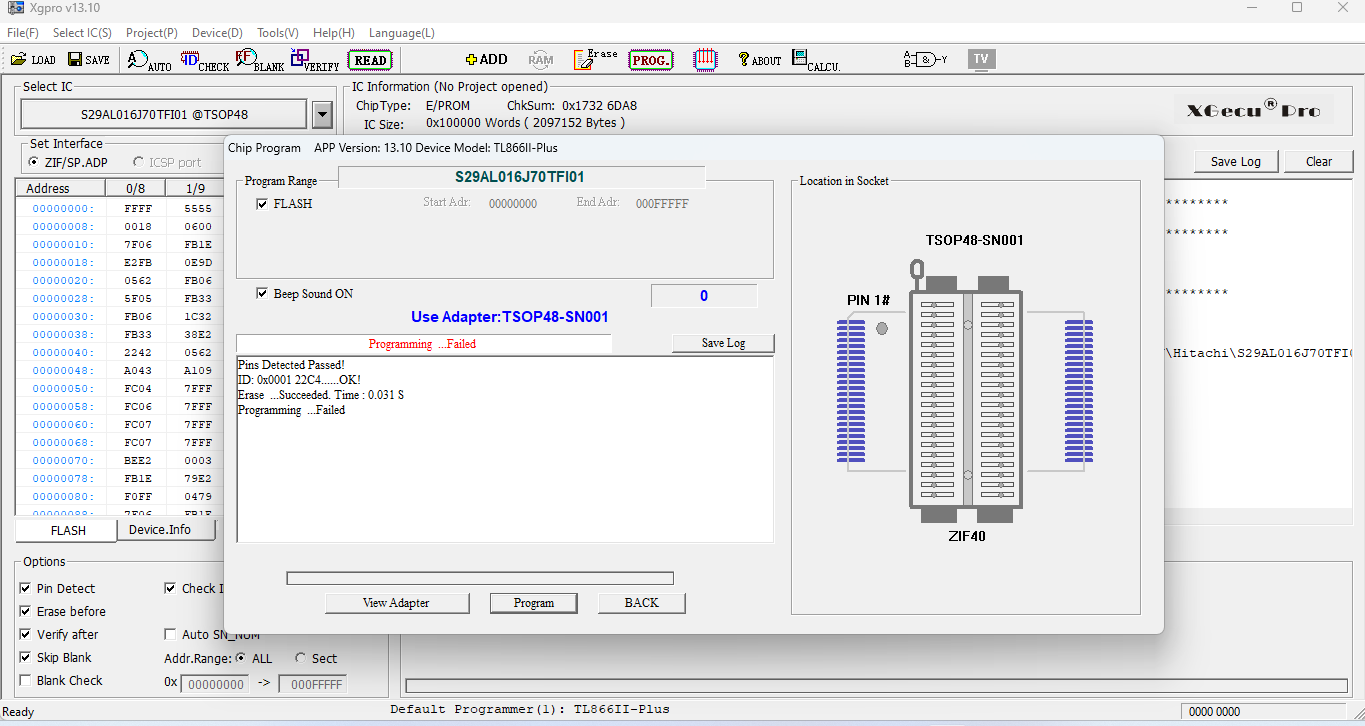Click the ID CHECK toolbar icon
1365x726 pixels.
[205, 61]
